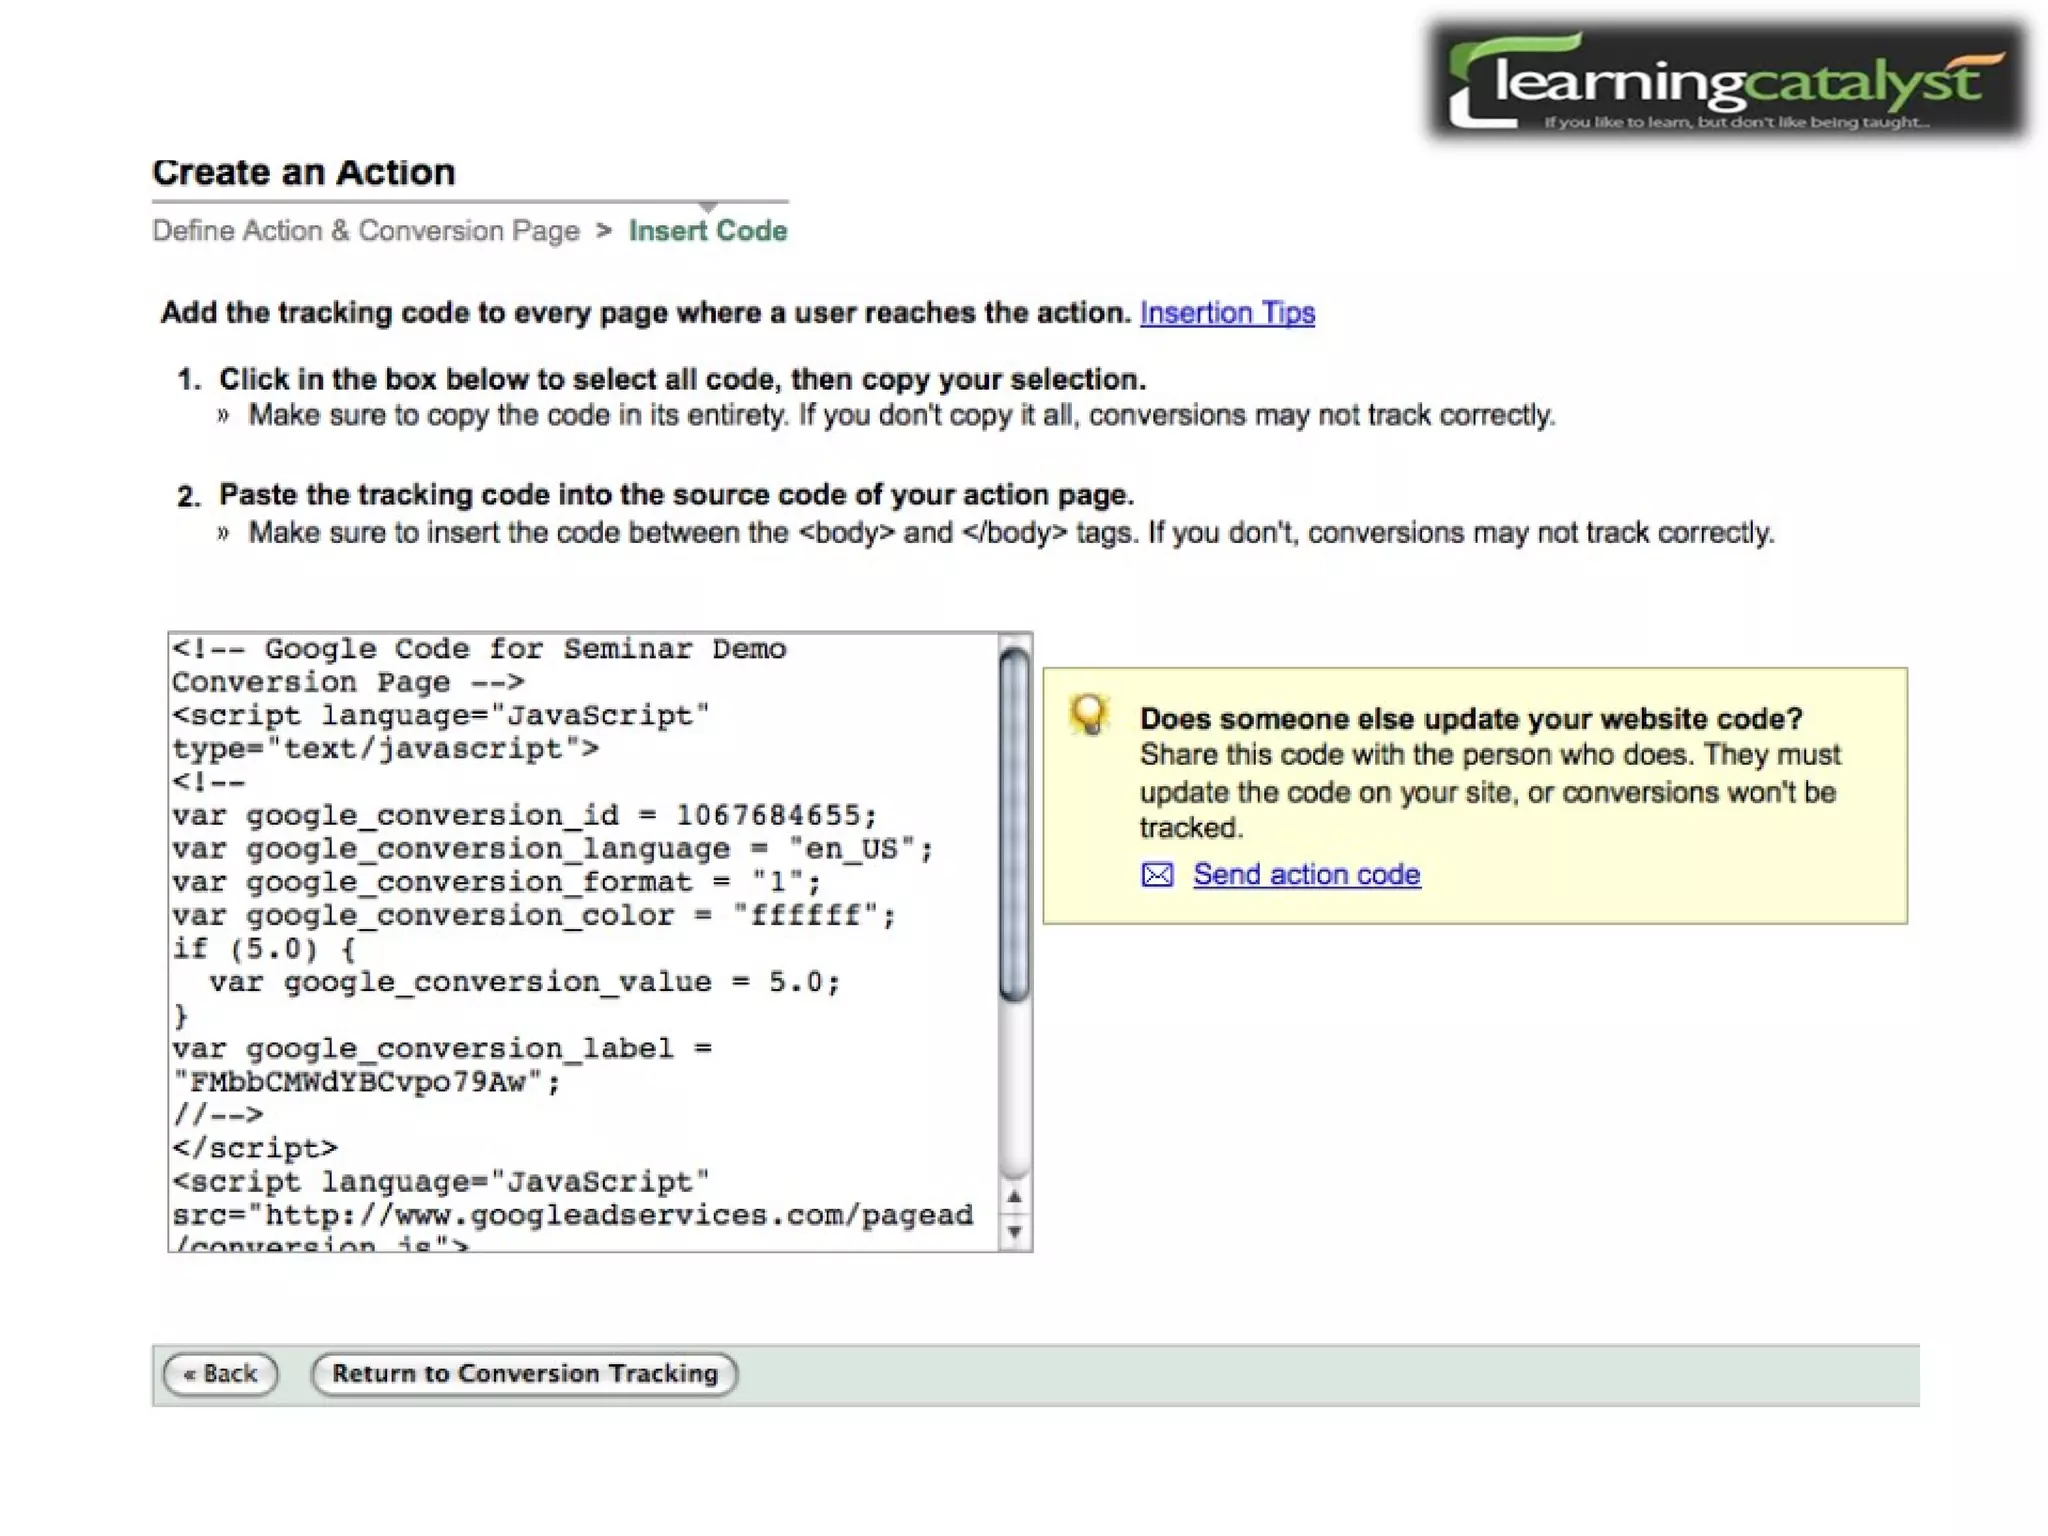Viewport: 2048px width, 1536px height.
Task: Click the Send action code link
Action: pyautogui.click(x=1306, y=875)
